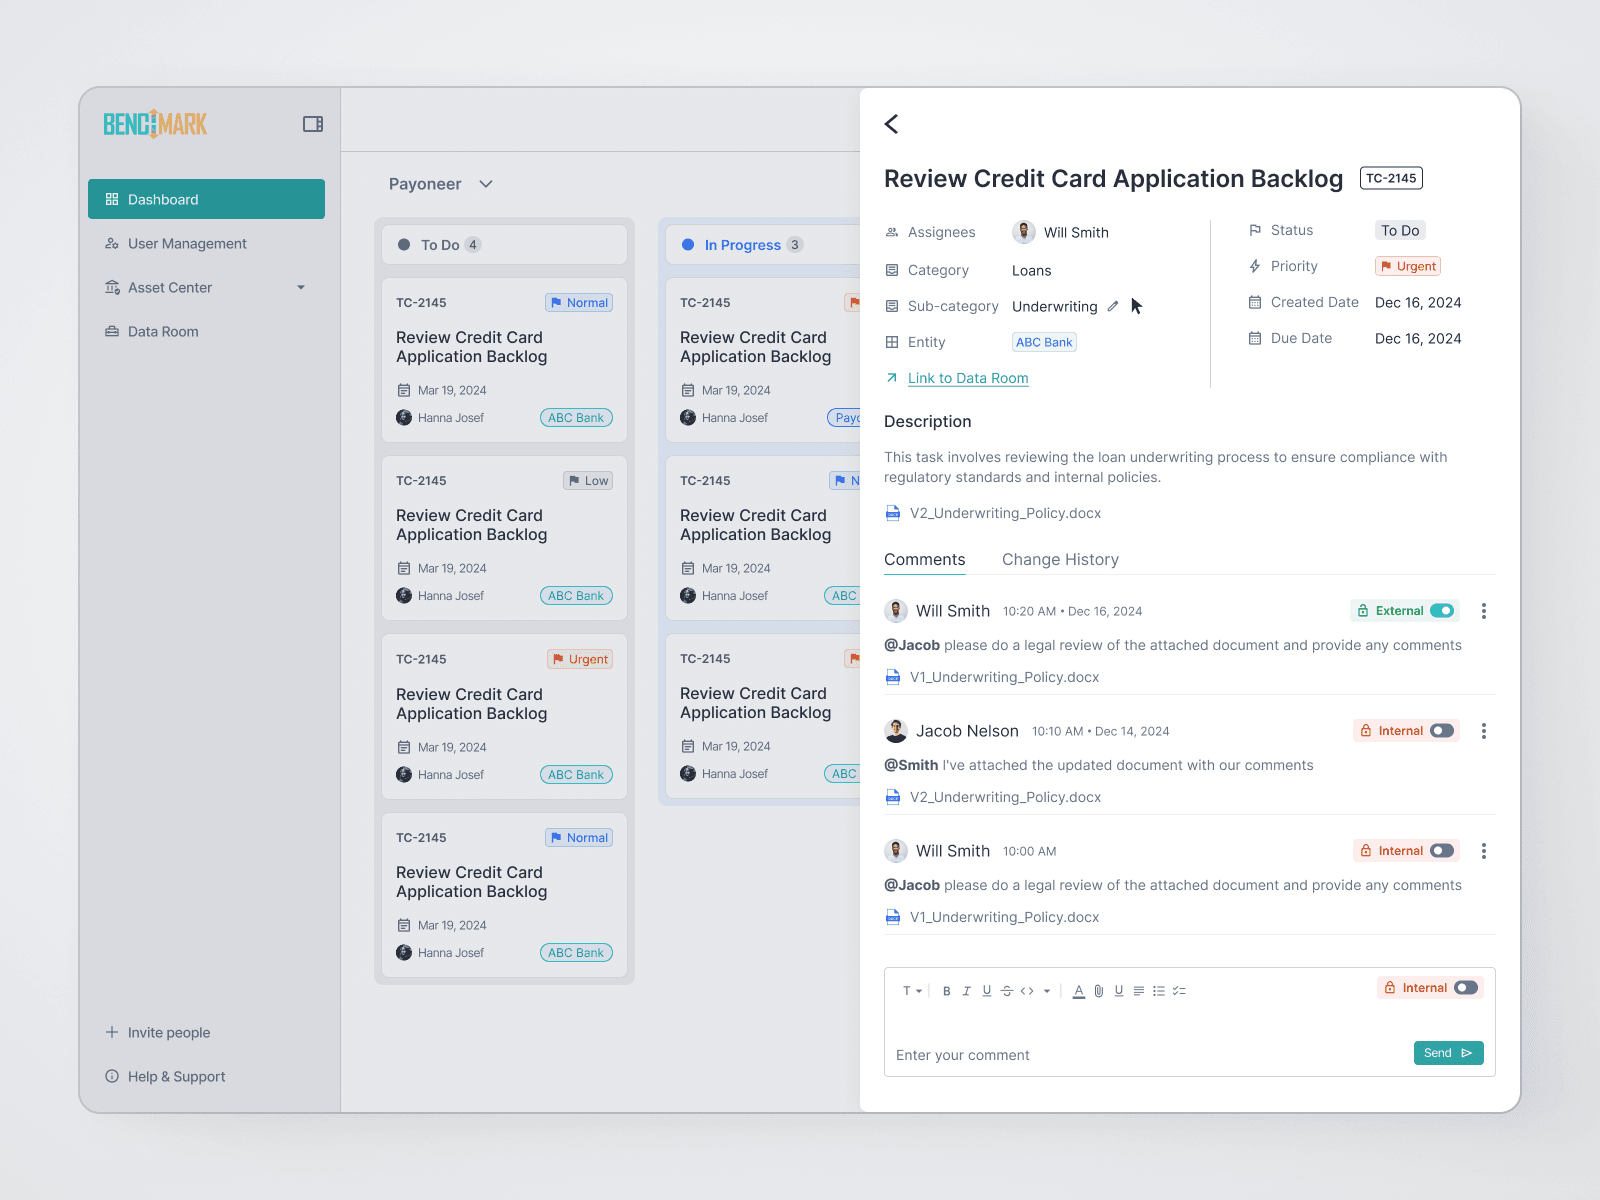Open the Payoneer workspace dropdown

441,184
